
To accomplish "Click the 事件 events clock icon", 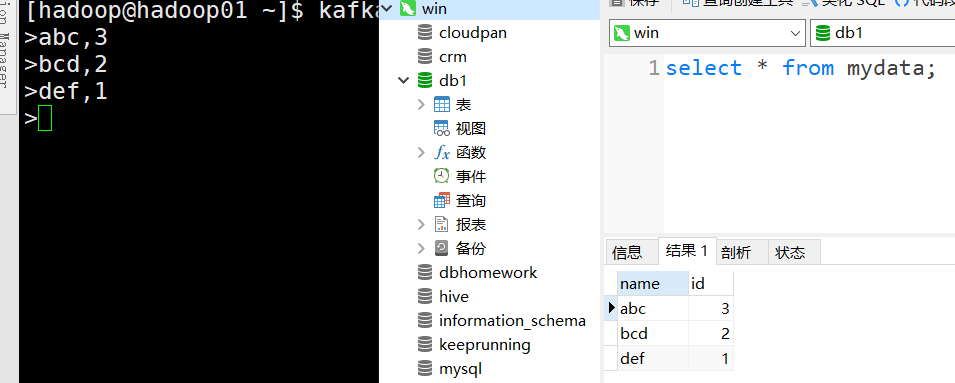I will pos(442,176).
